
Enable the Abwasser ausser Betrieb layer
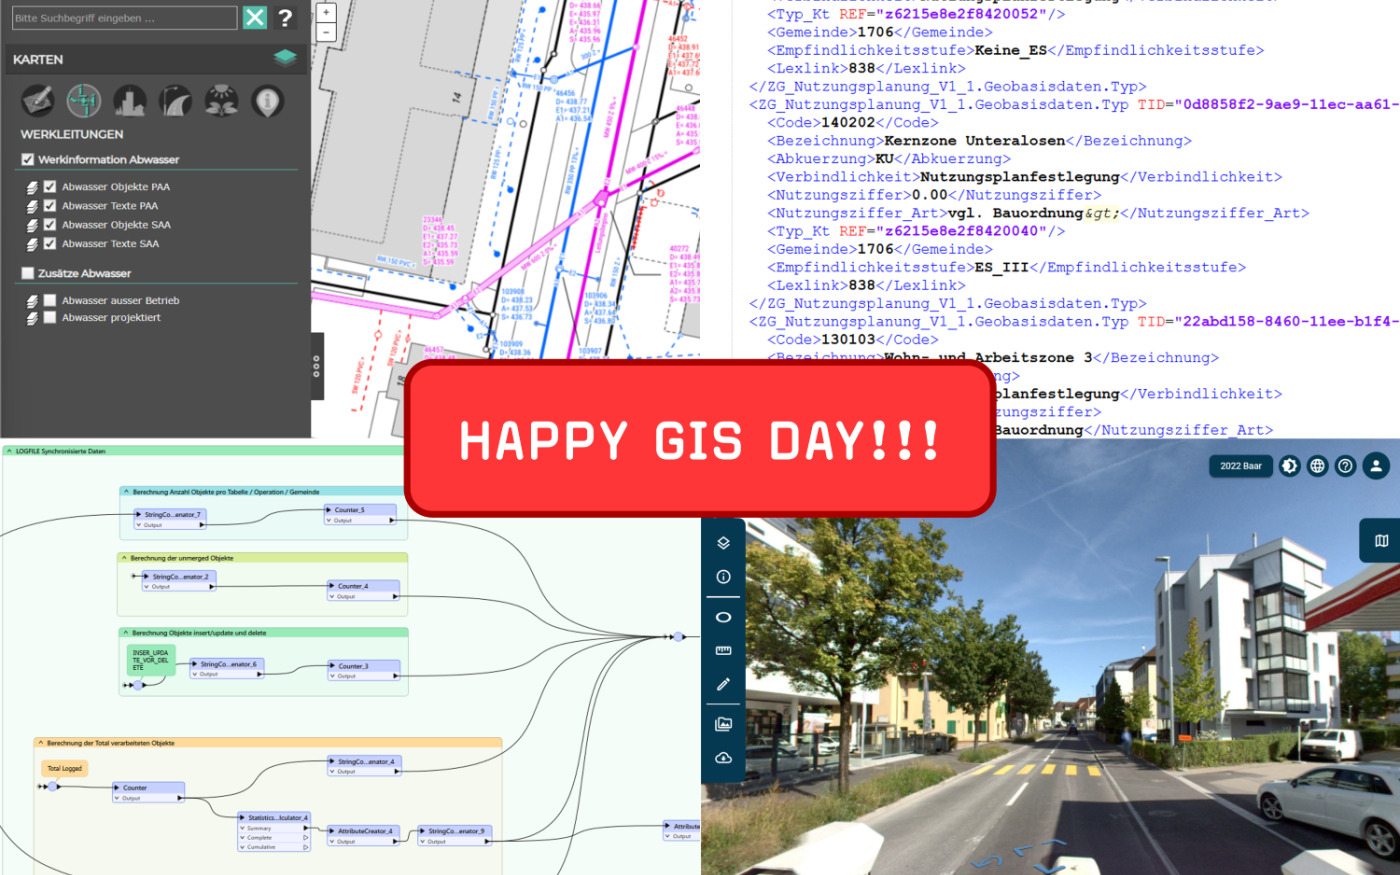(x=50, y=300)
